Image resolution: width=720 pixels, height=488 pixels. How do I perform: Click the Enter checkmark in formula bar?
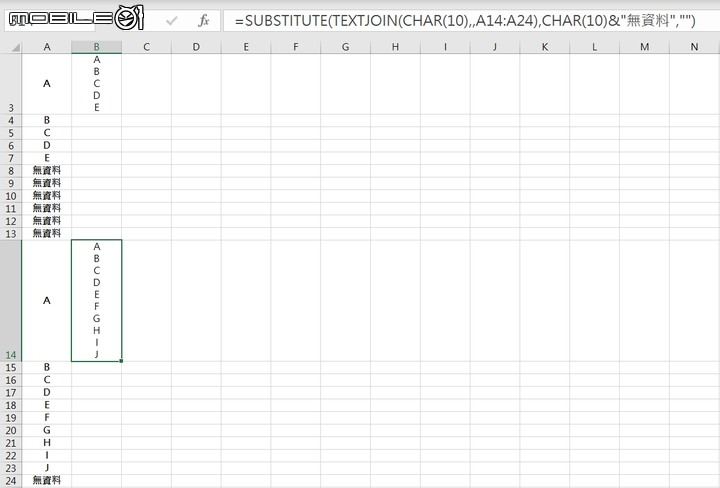point(172,21)
